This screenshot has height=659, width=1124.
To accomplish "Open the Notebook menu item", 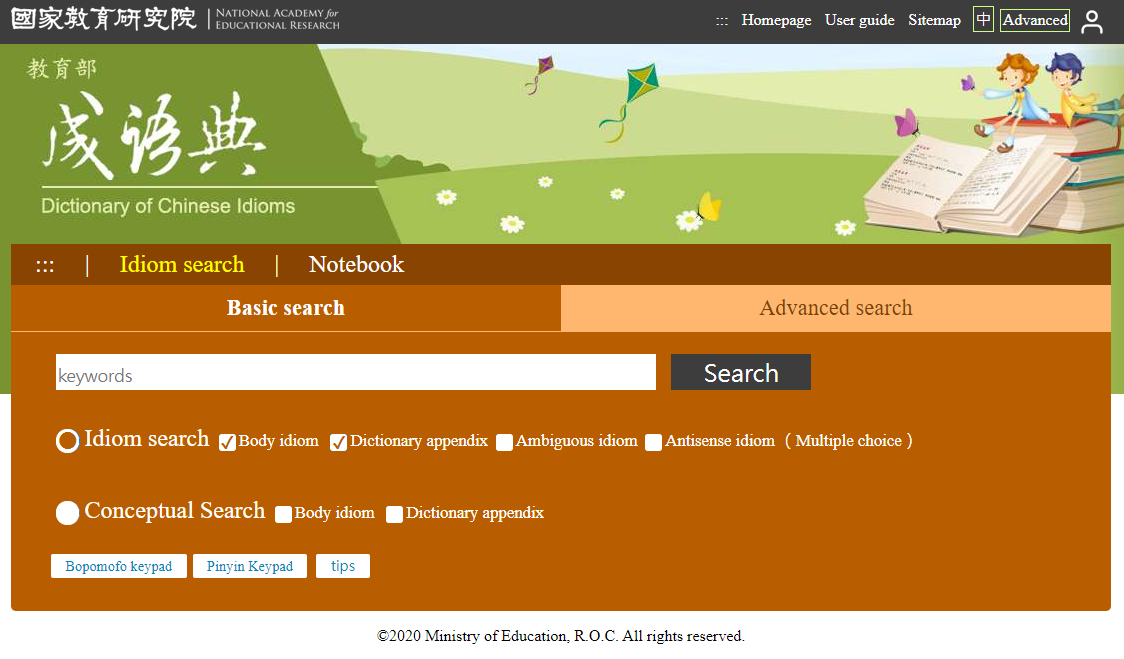I will point(356,265).
